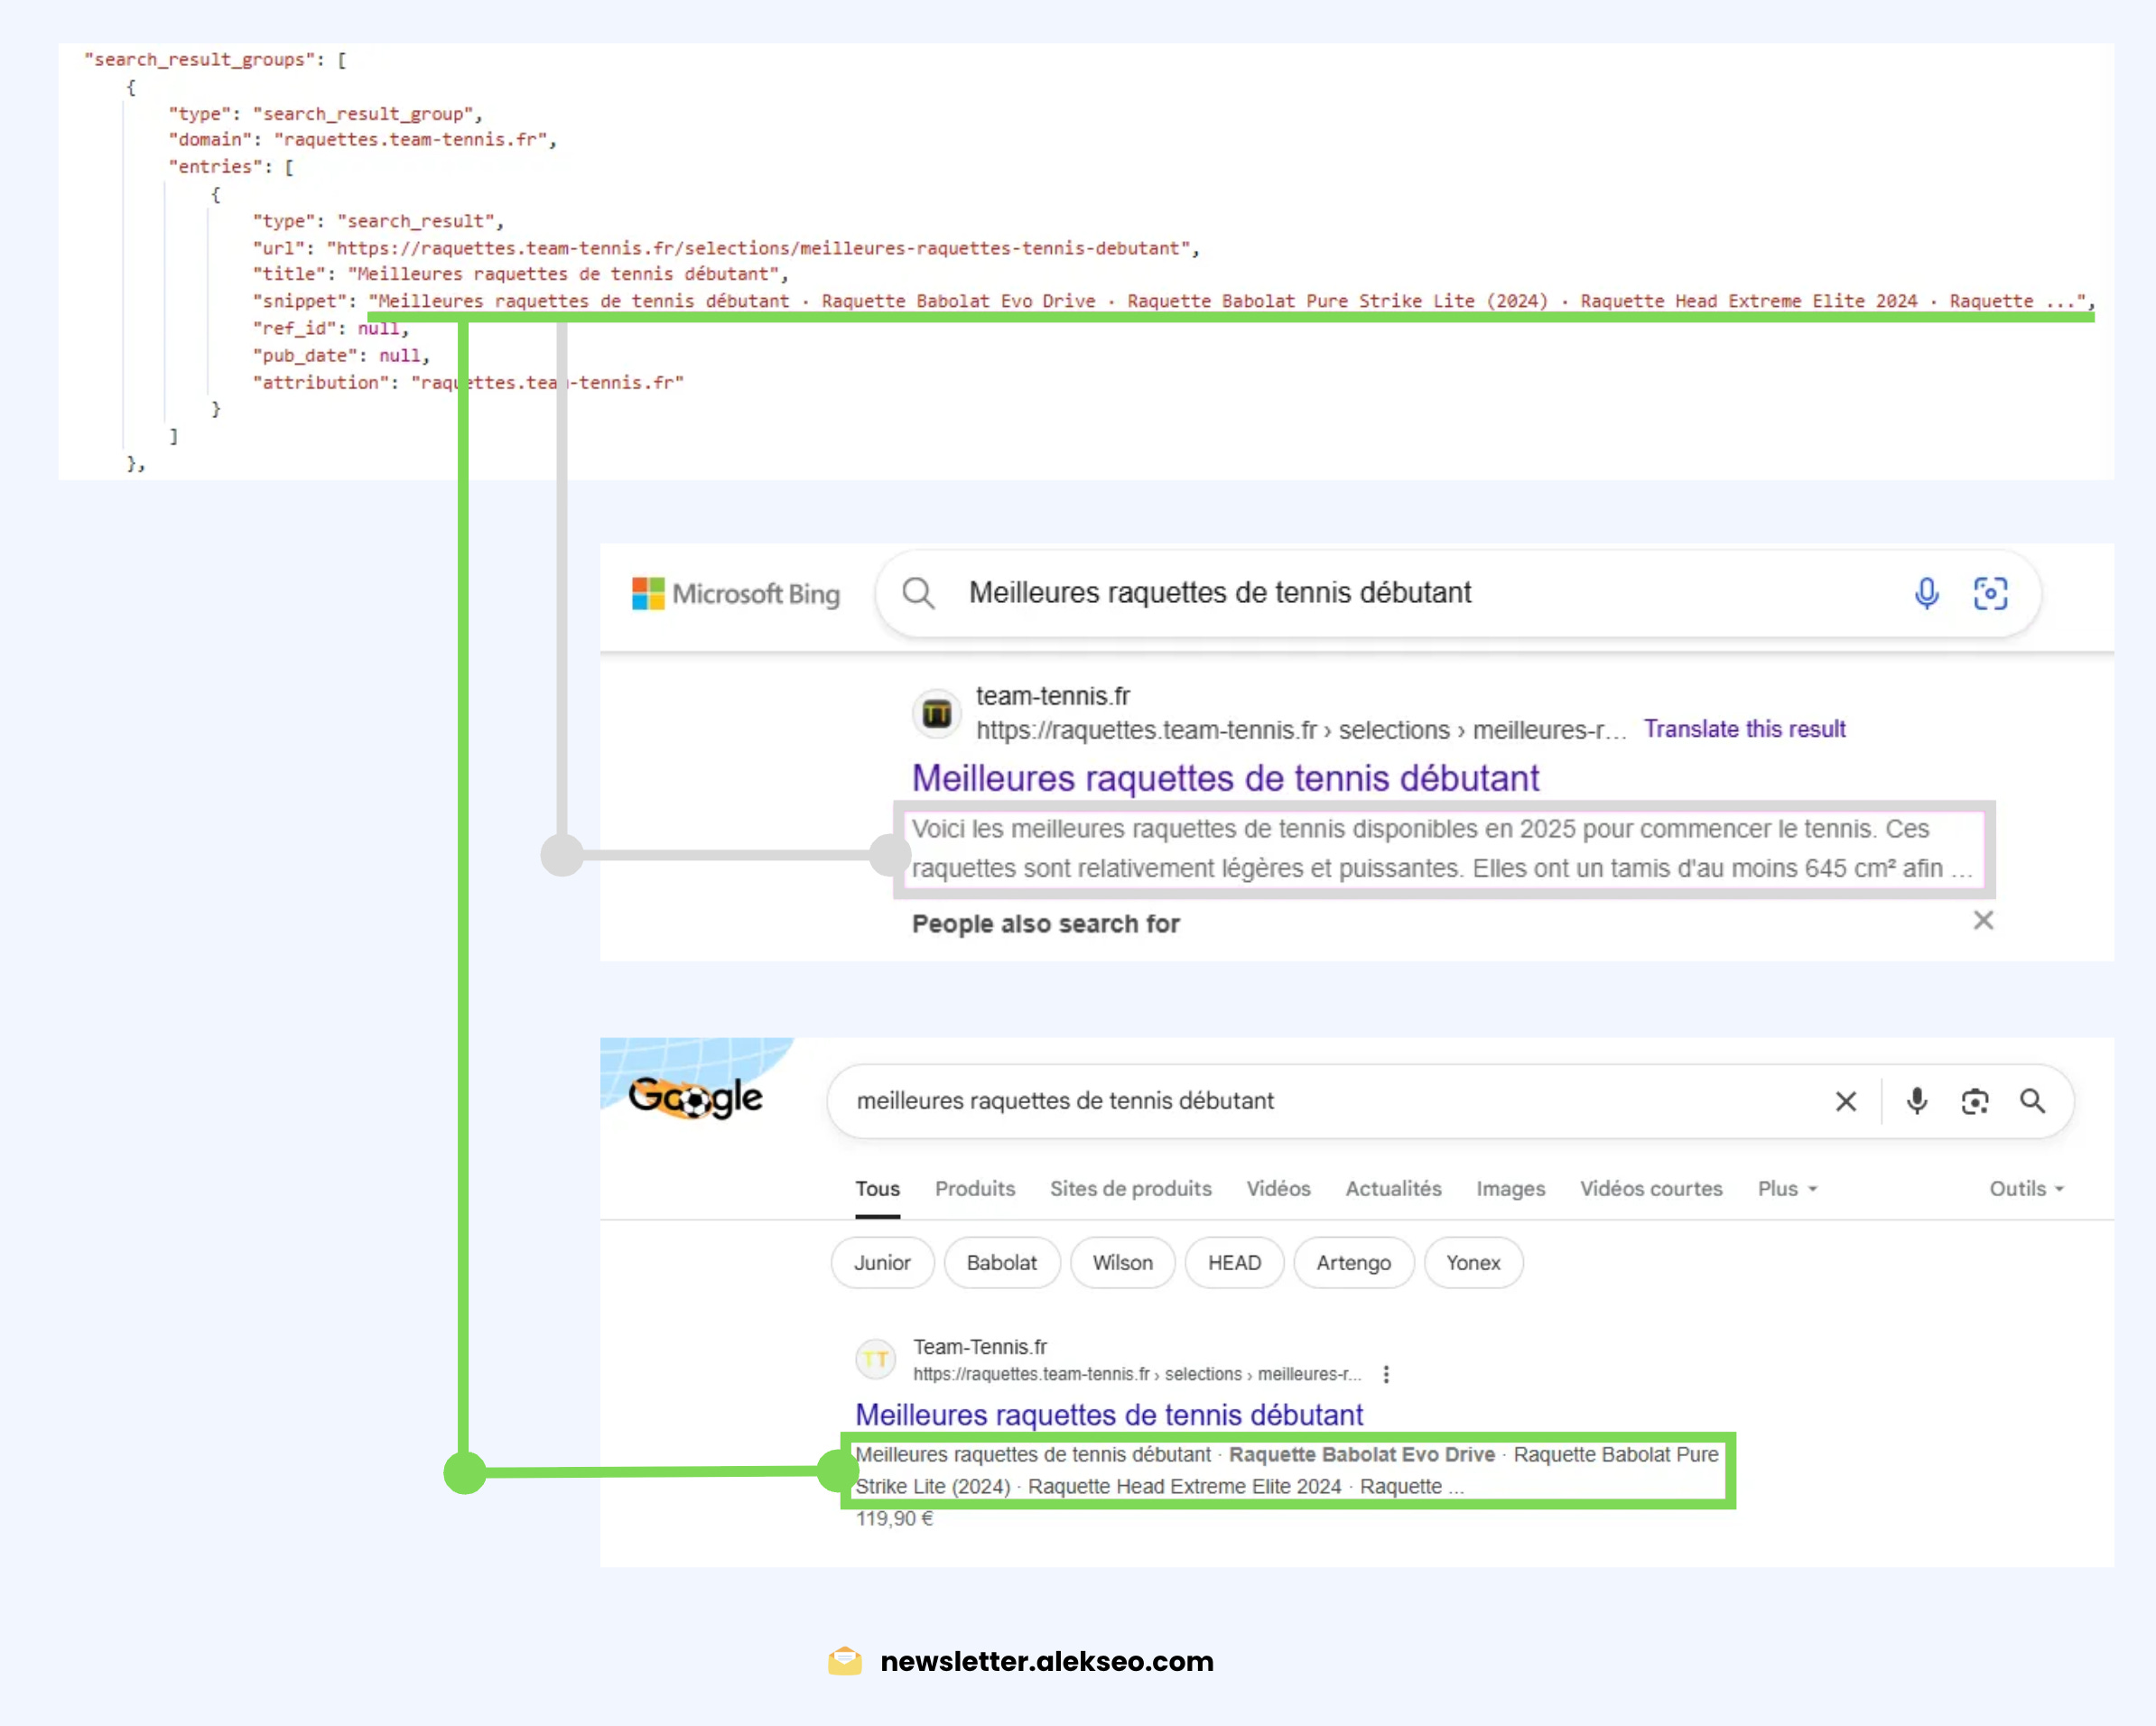Screen dimensions: 2156x1726
Task: Open the three-dot menu of Team-Tennis.fr result
Action: click(x=1386, y=1374)
